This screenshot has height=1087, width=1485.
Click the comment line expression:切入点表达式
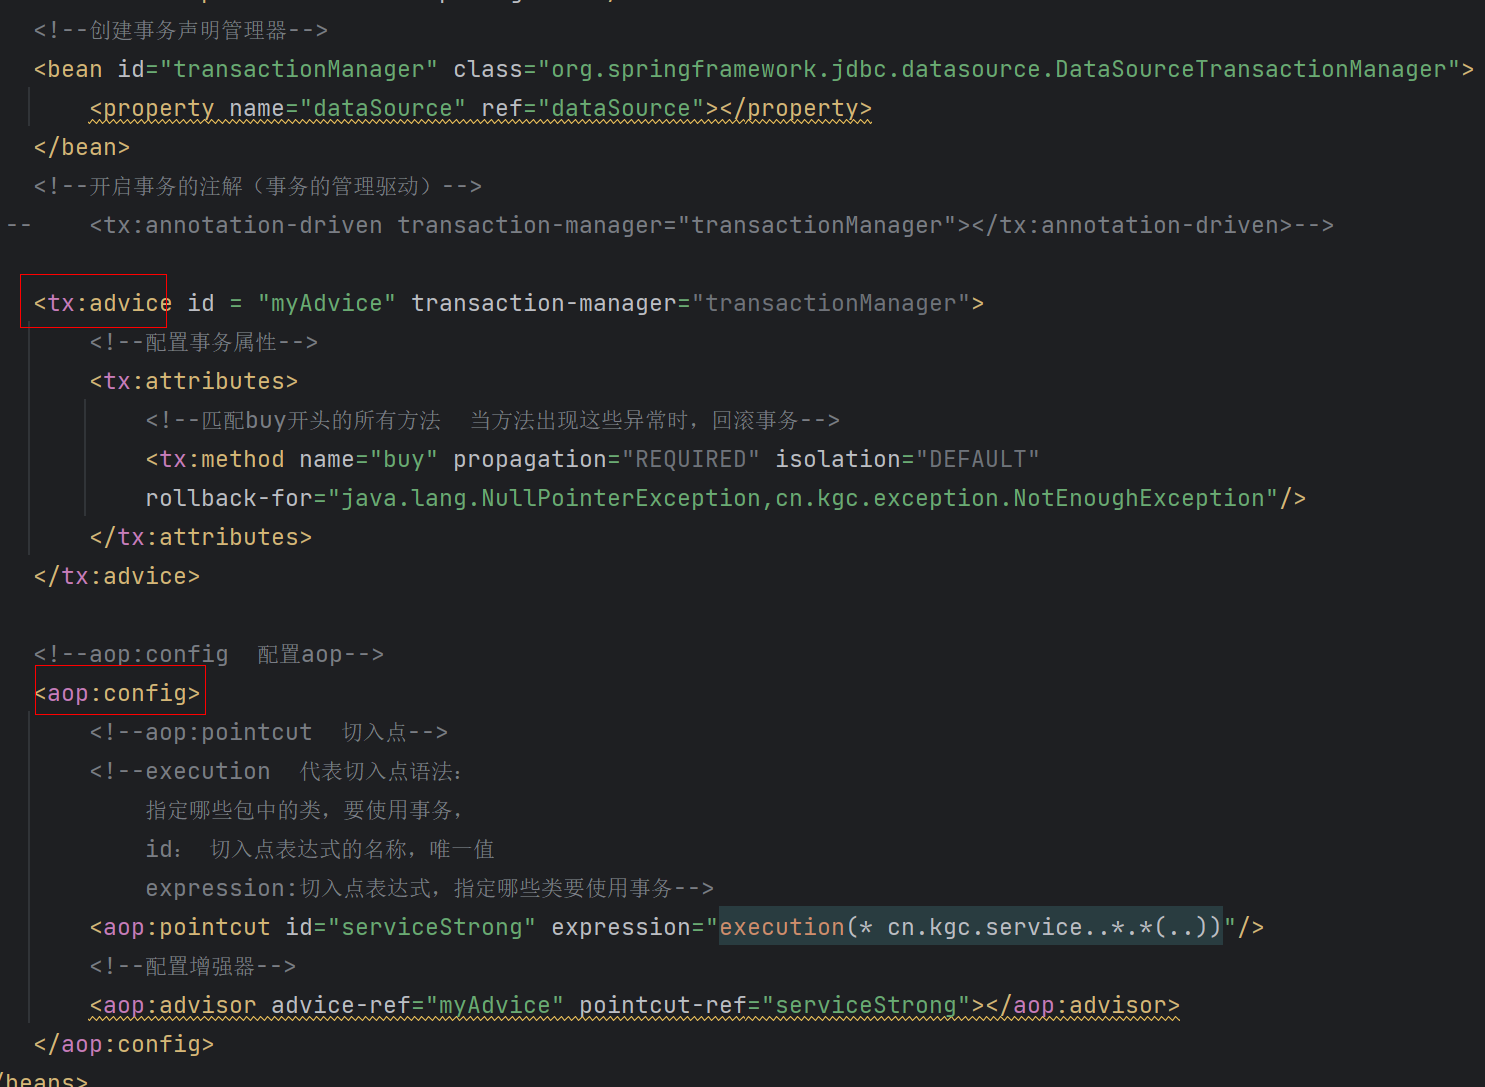pos(430,888)
